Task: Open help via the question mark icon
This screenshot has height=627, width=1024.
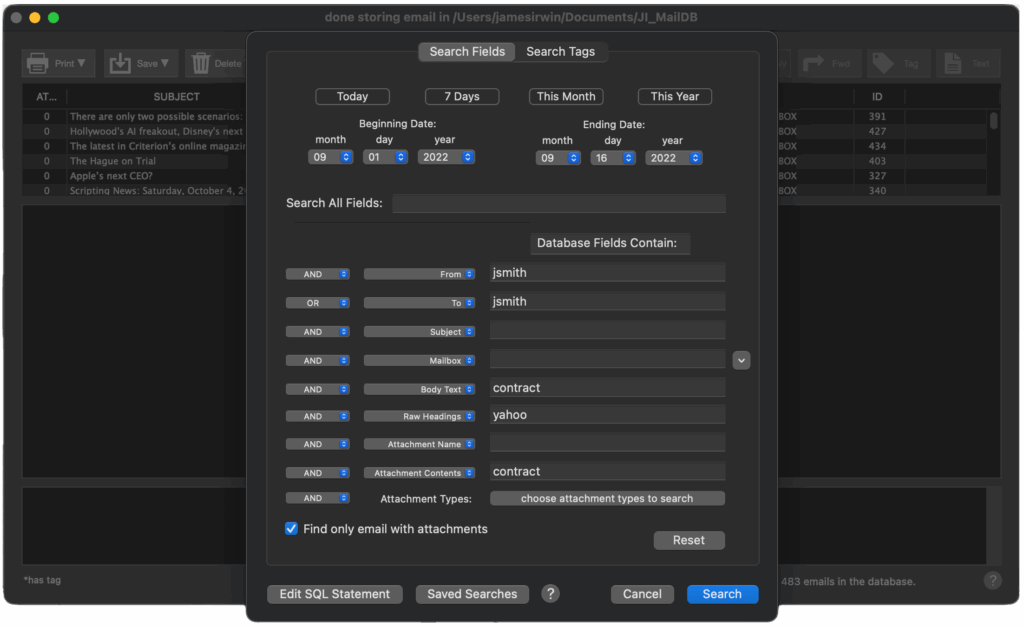Action: [993, 579]
